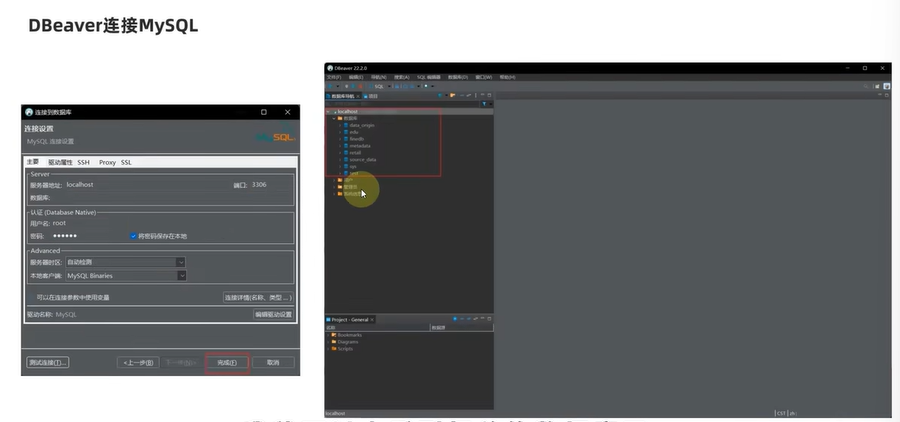Image resolution: width=900 pixels, height=422 pixels.
Task: Minimize the database navigator panel
Action: tap(483, 95)
